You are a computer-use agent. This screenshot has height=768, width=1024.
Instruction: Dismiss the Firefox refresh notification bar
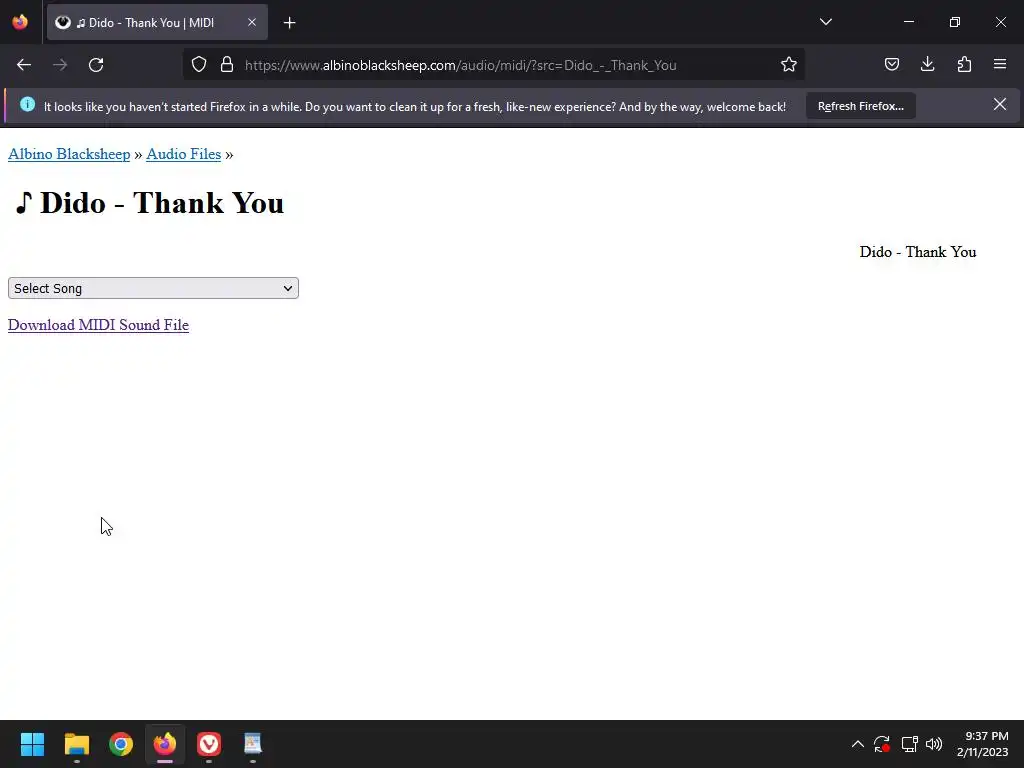coord(1000,104)
